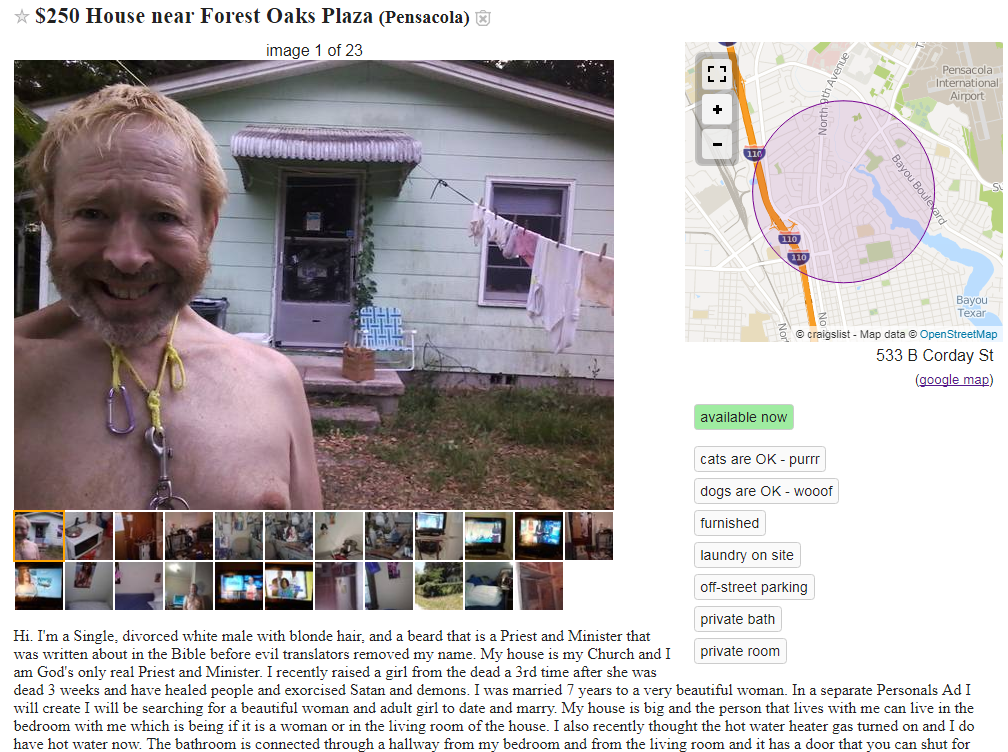Open the green yard thumbnail
The image size is (1008, 752).
coord(438,586)
